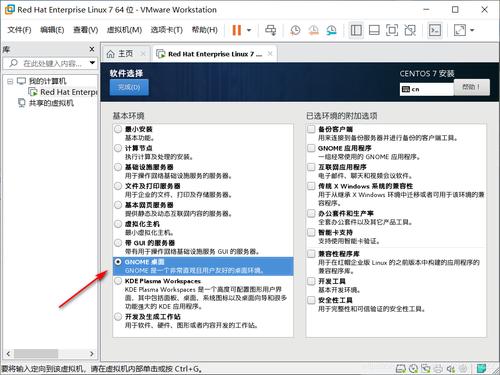Click the unity mode toolbar icon
Image resolution: width=500 pixels, height=375 pixels.
pyautogui.click(x=410, y=30)
